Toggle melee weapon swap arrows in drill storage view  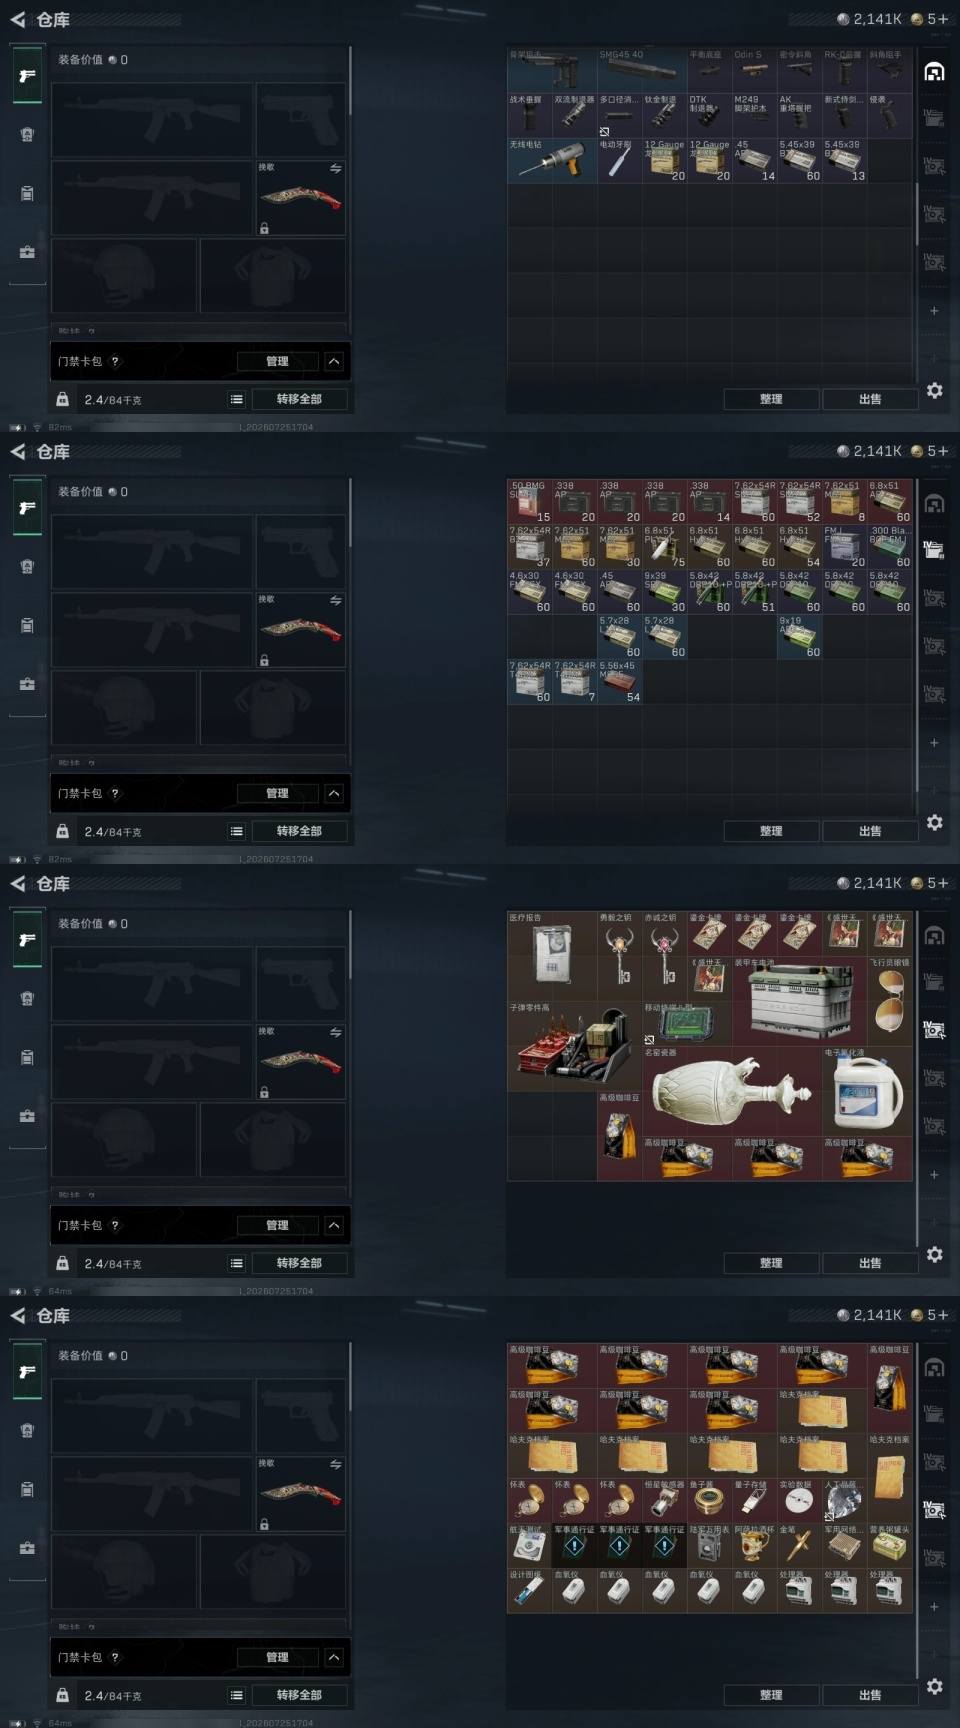pos(336,169)
